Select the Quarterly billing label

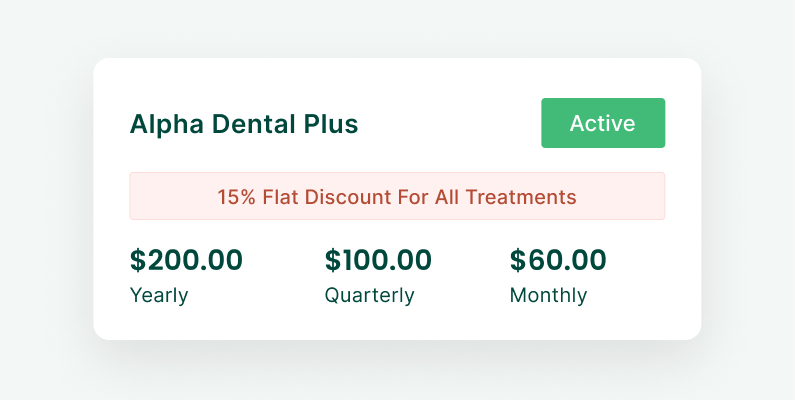(x=369, y=296)
